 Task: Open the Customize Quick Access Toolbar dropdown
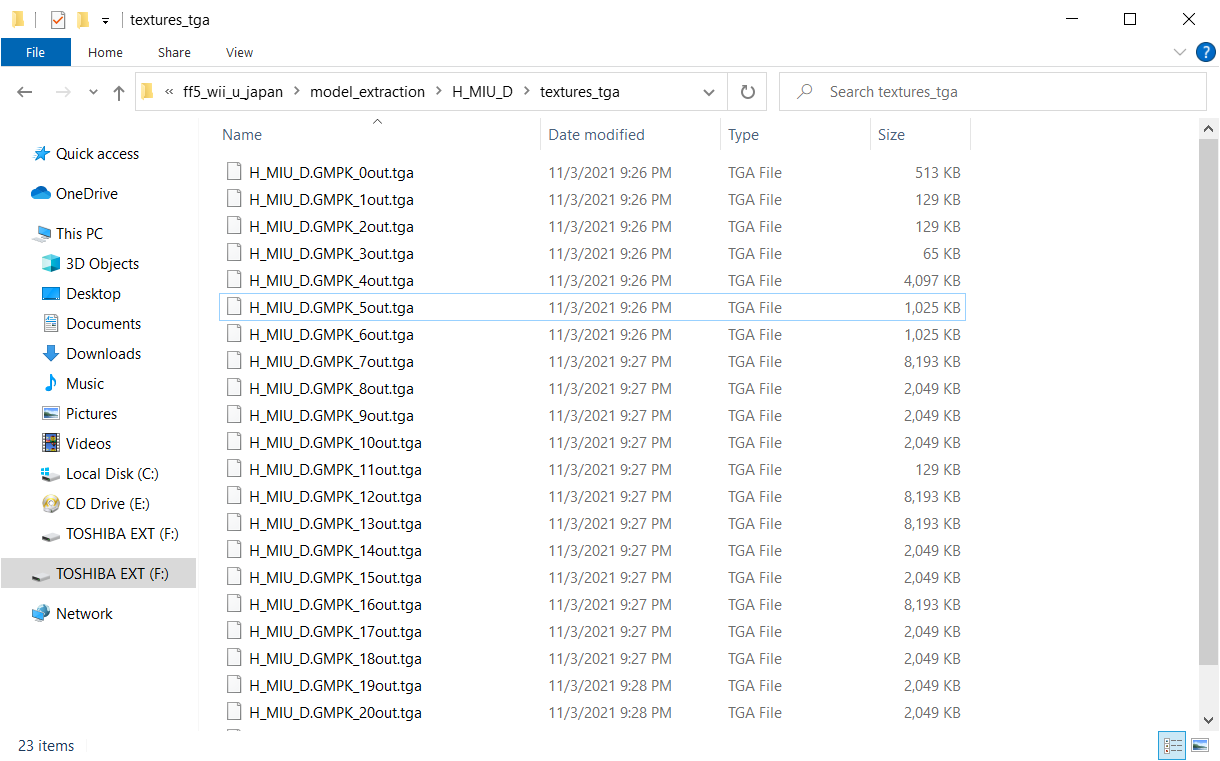click(105, 21)
